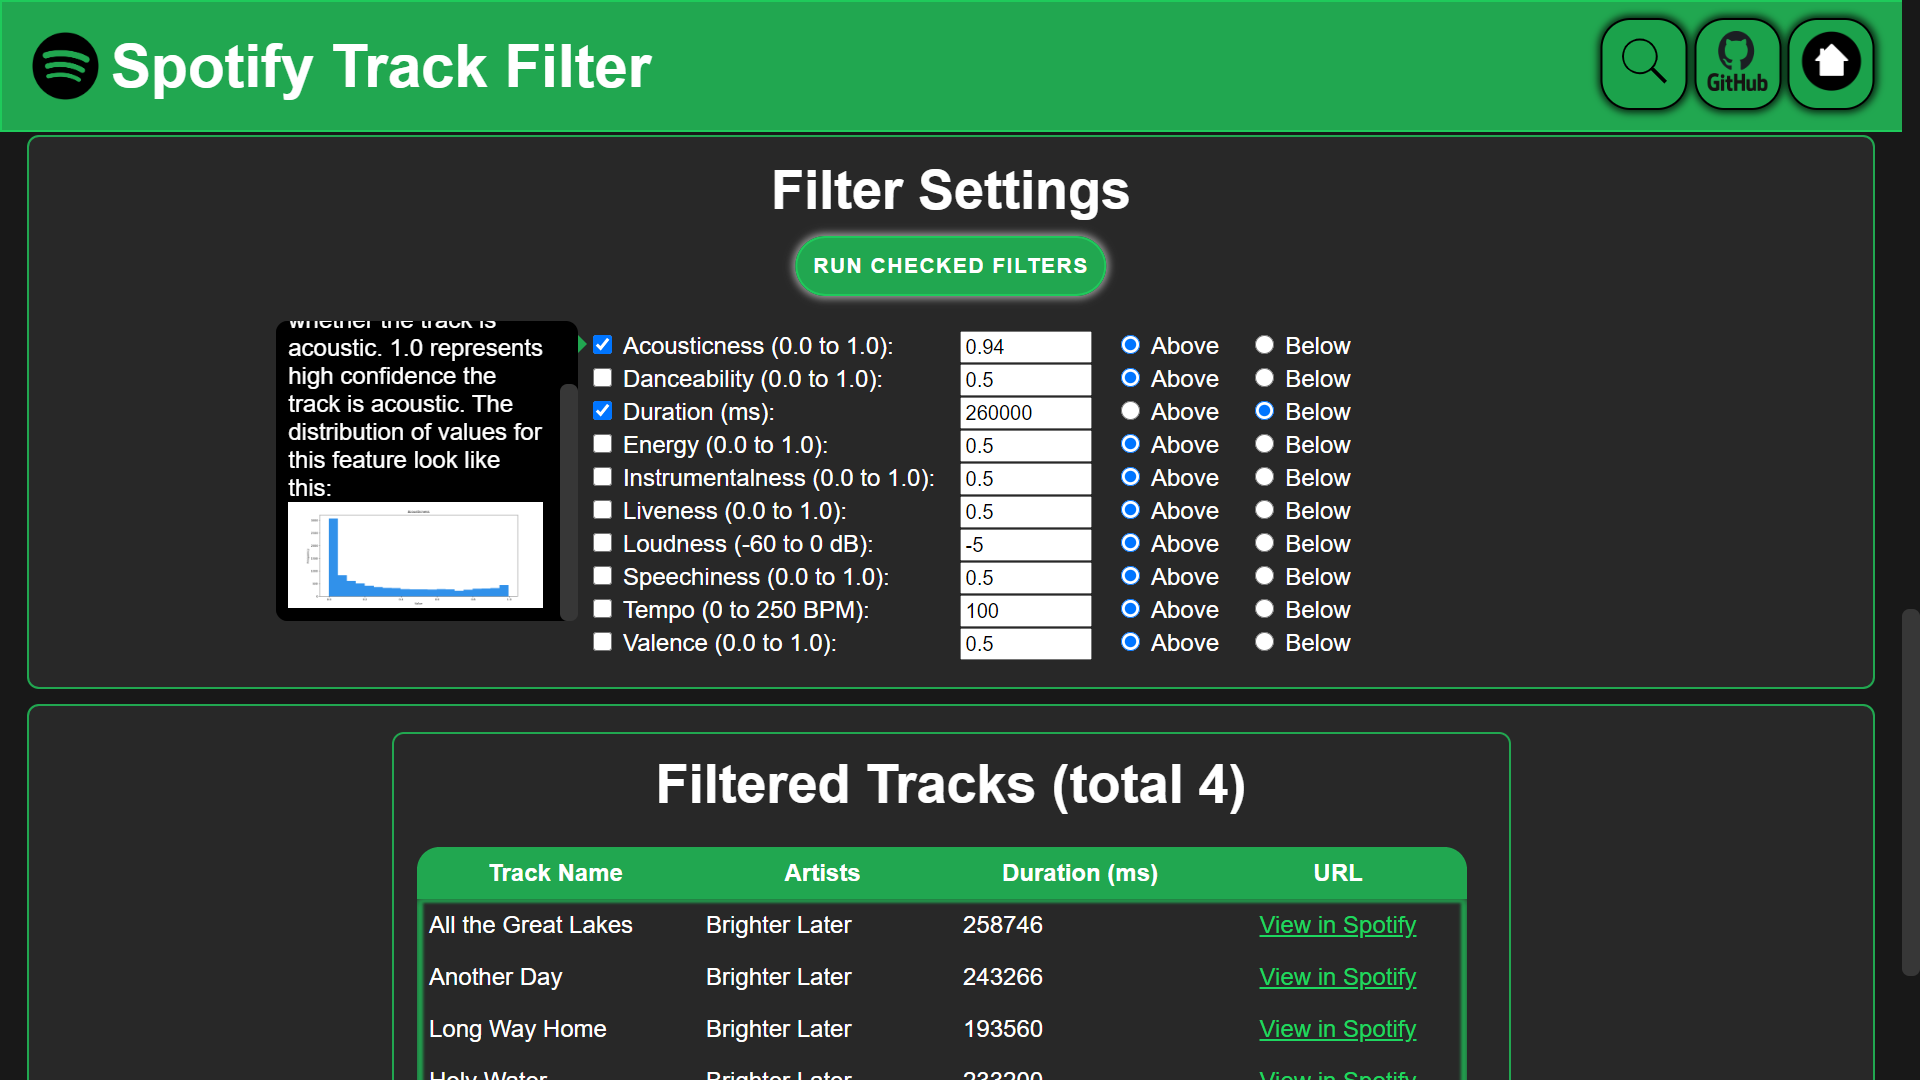Click the Filtered Tracks (total 4) heading
This screenshot has width=1920, height=1080.
point(950,784)
